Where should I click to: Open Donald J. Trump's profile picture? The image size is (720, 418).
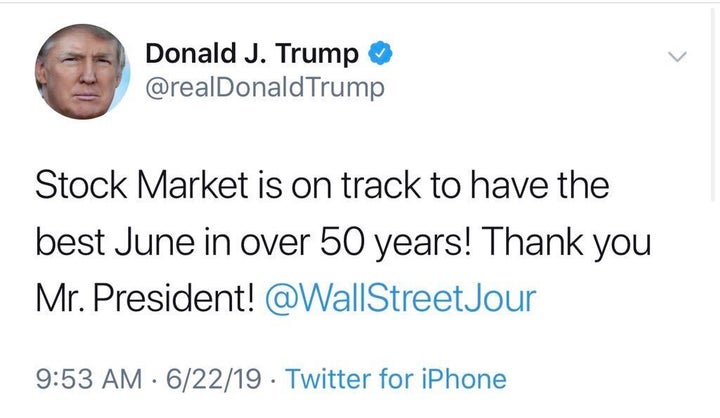83,72
